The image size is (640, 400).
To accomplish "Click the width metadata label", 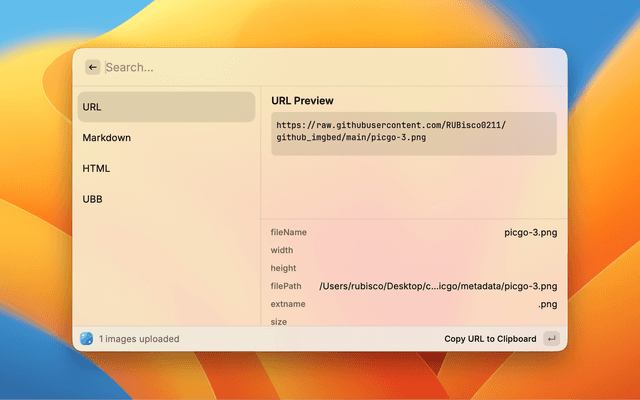I will click(282, 250).
